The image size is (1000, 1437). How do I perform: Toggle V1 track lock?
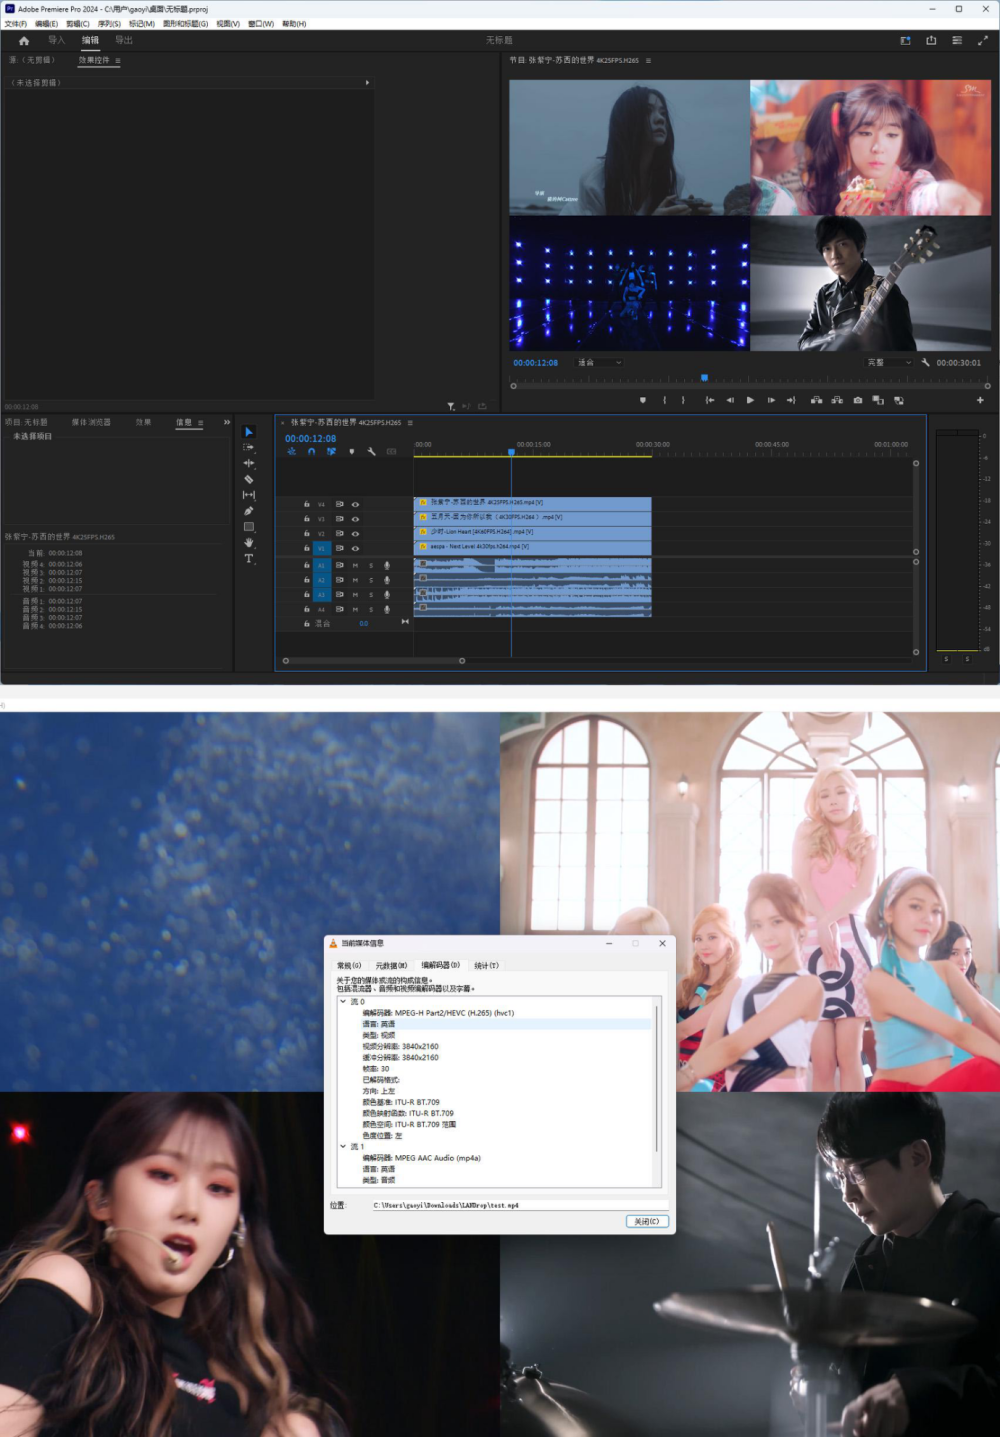pyautogui.click(x=307, y=548)
